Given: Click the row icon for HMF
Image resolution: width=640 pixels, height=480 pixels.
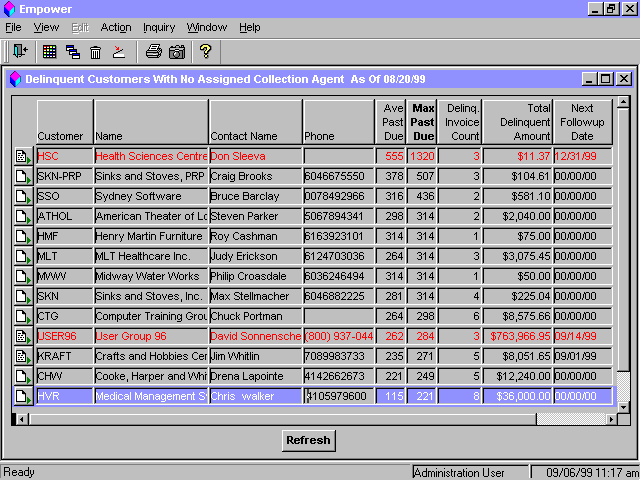Looking at the screenshot, I should coord(23,236).
